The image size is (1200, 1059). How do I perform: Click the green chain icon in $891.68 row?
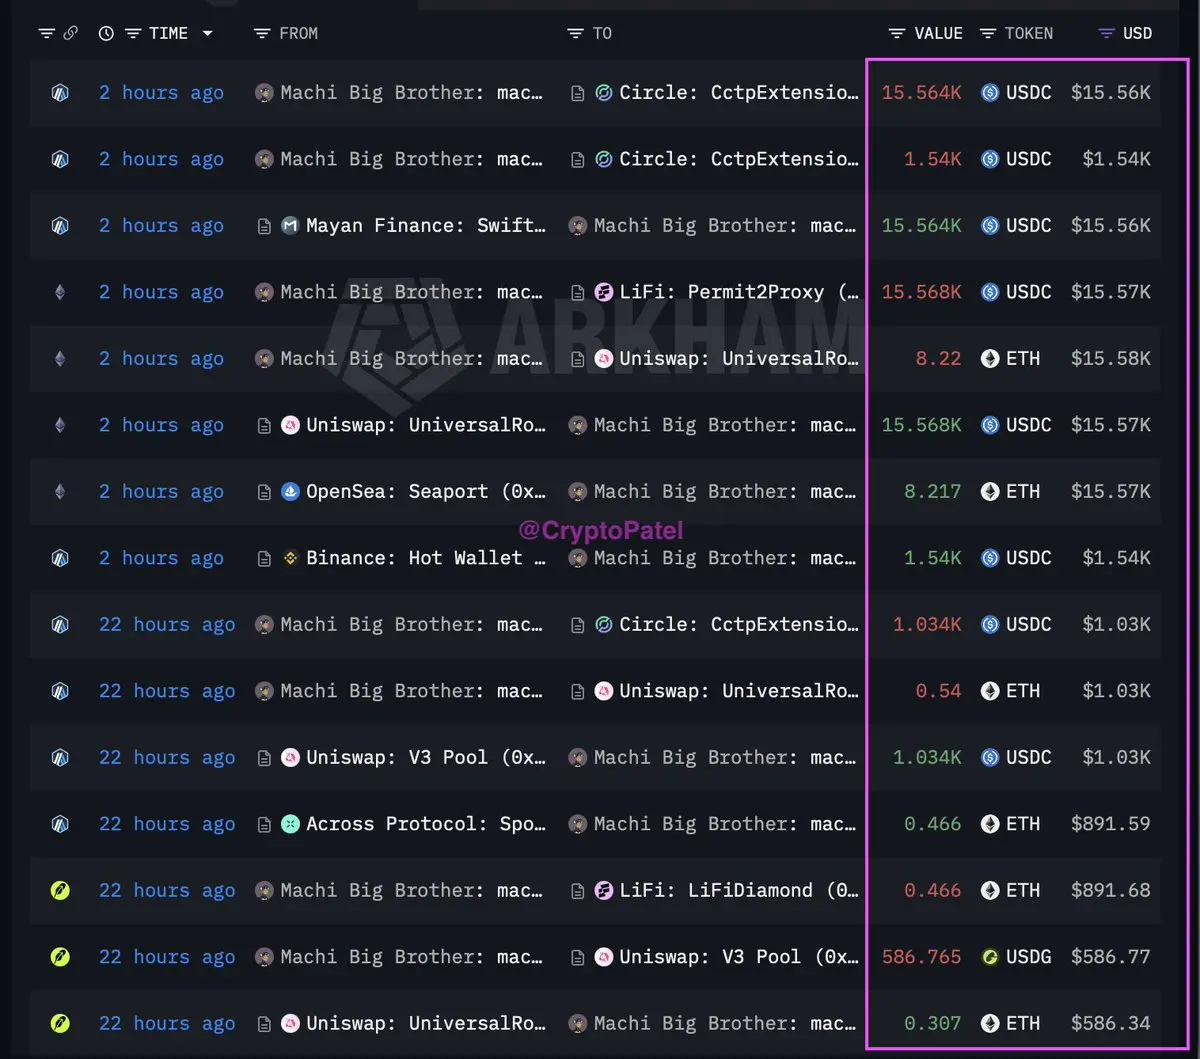60,890
